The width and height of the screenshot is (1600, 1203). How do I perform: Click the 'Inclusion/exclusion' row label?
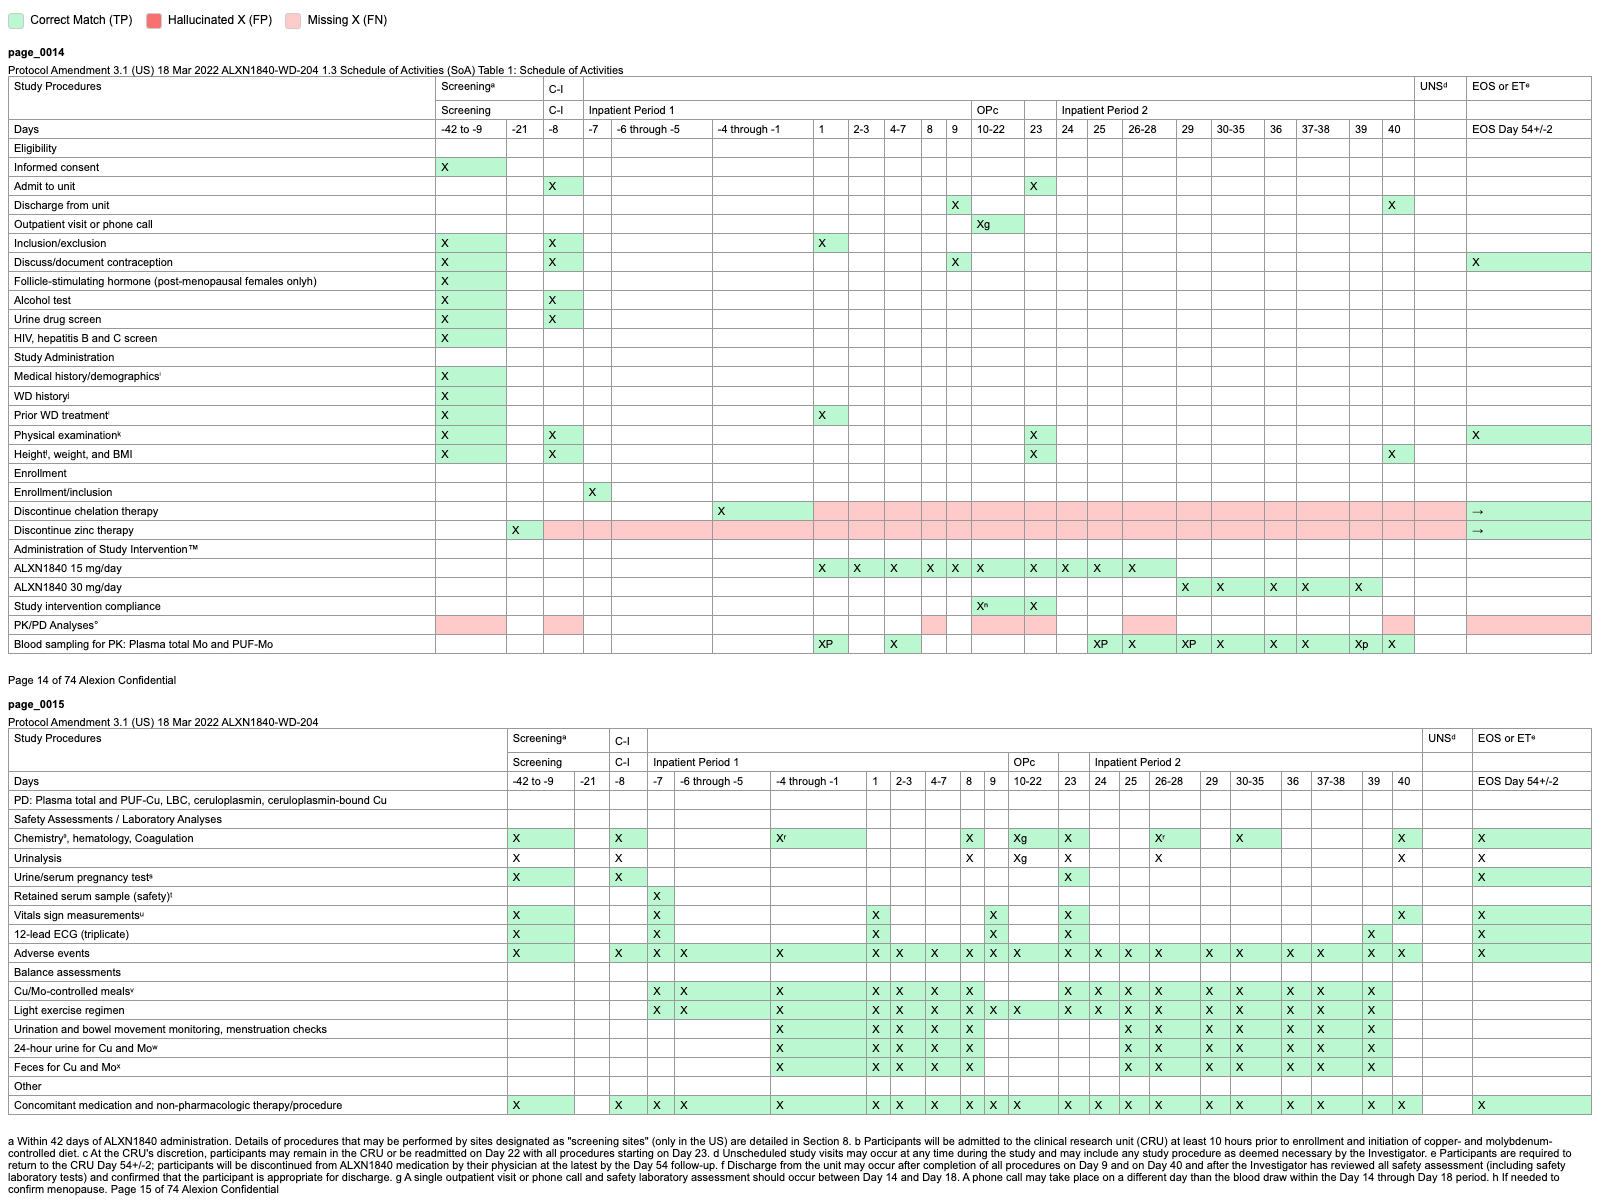60,243
